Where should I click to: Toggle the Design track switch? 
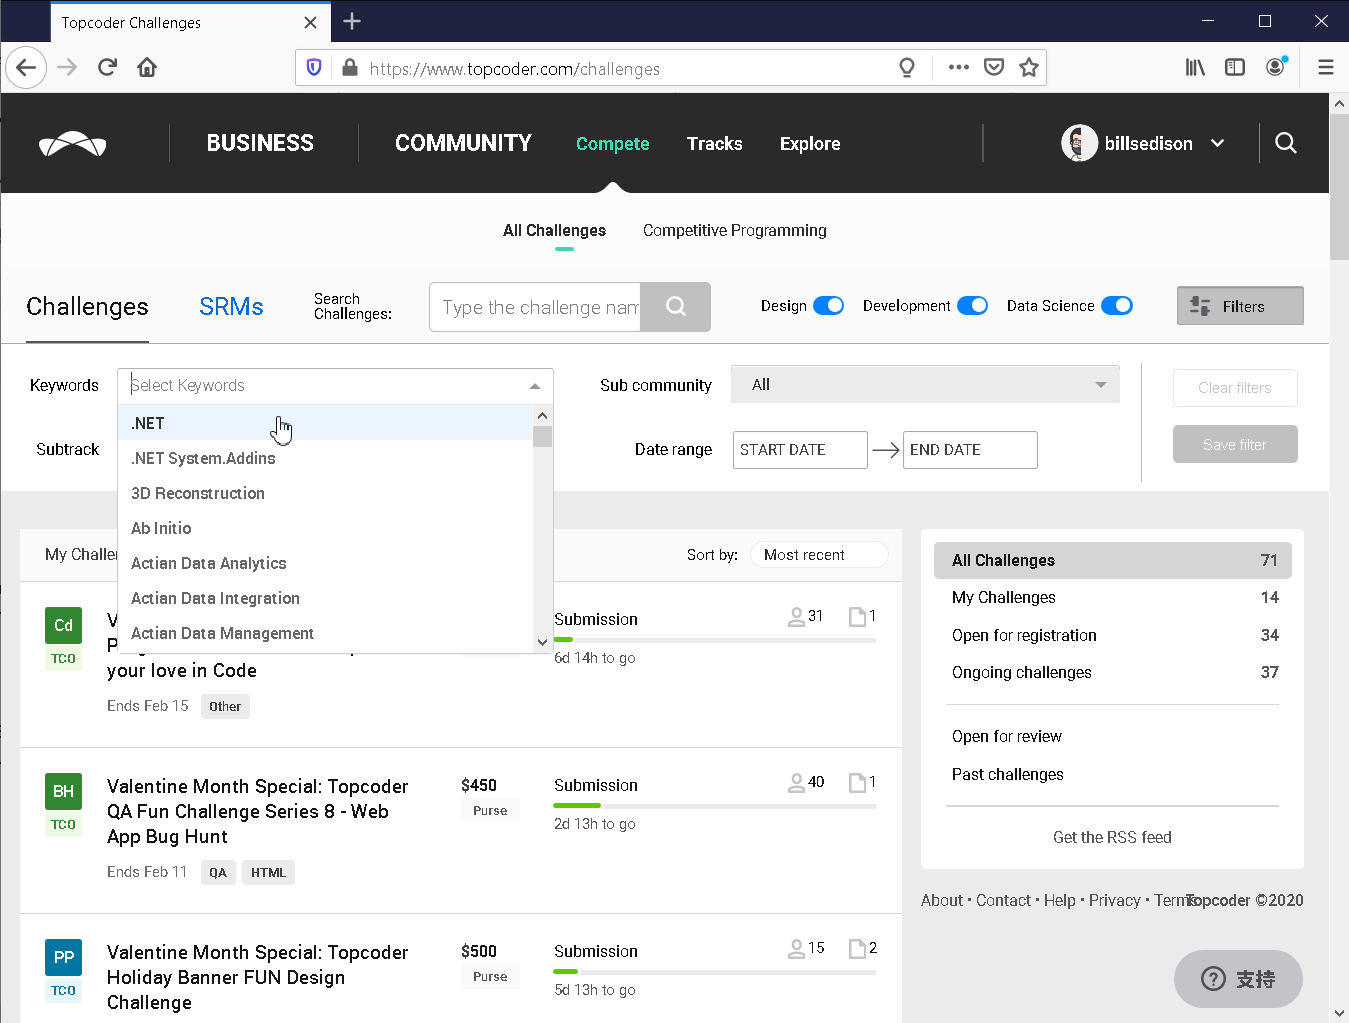click(x=828, y=306)
